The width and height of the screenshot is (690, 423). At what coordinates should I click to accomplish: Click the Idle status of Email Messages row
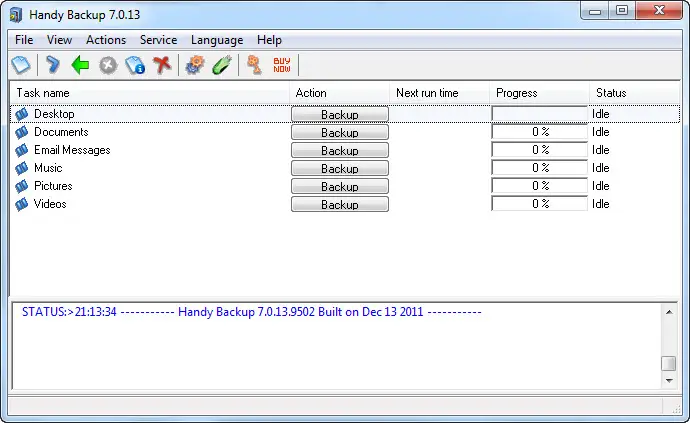601,150
